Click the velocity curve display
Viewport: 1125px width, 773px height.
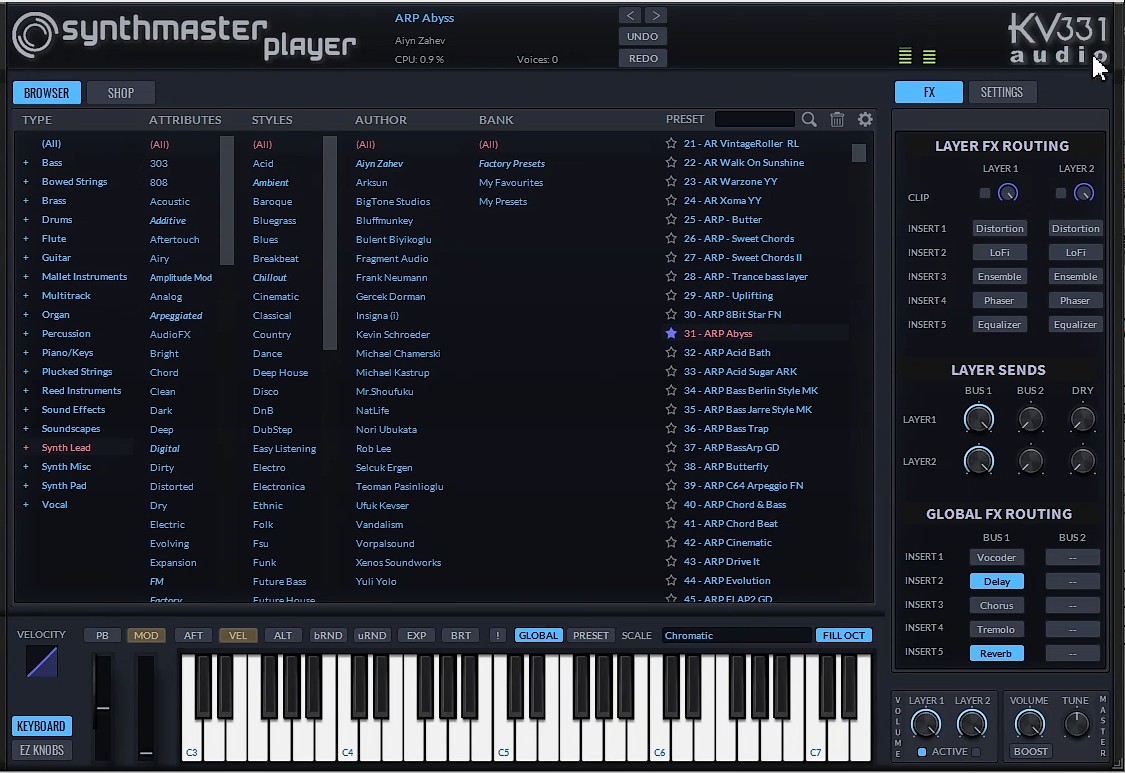pos(41,662)
